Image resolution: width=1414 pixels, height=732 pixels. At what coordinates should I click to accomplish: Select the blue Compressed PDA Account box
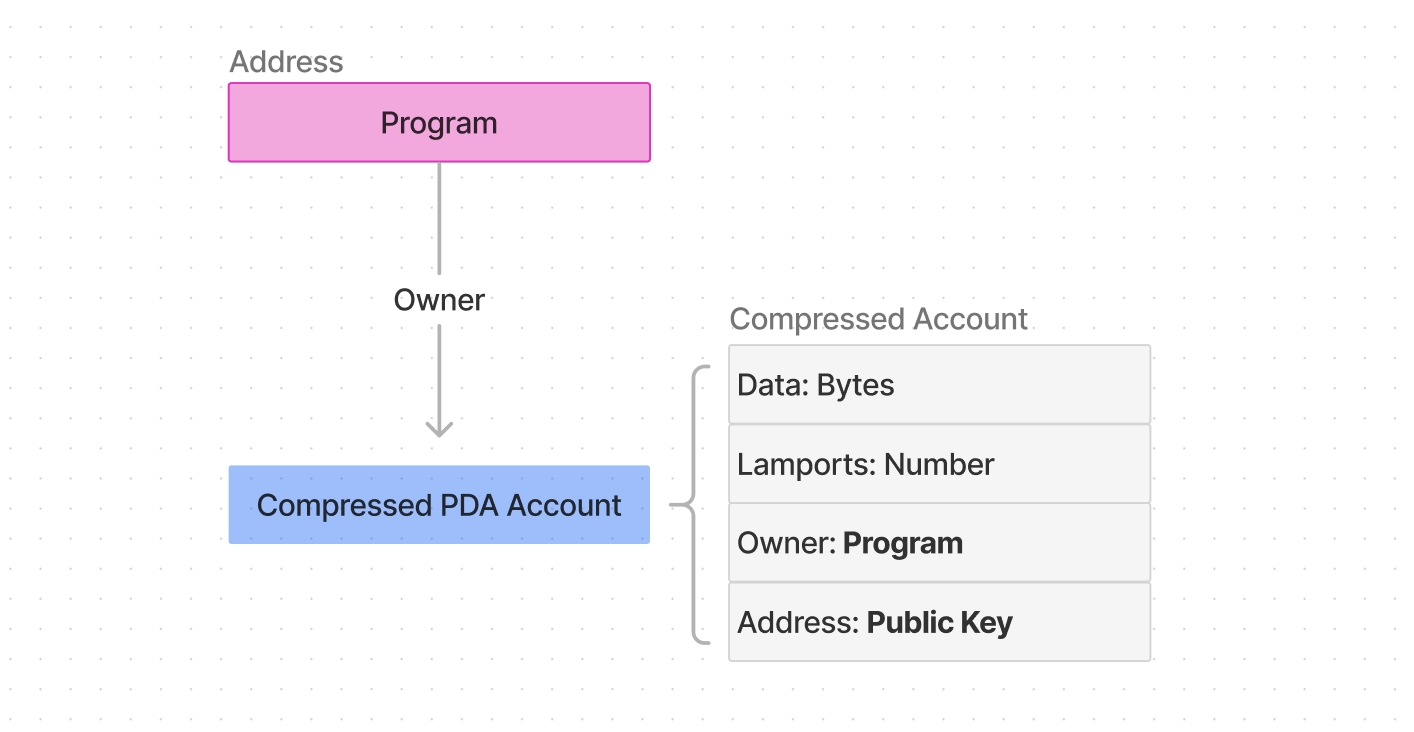[439, 505]
